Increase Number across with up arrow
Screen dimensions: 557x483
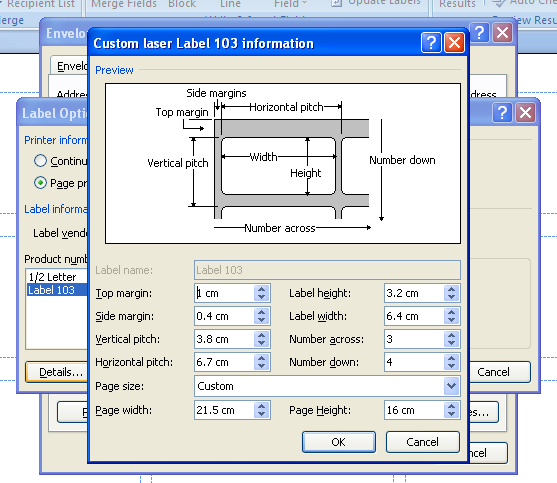pyautogui.click(x=451, y=335)
